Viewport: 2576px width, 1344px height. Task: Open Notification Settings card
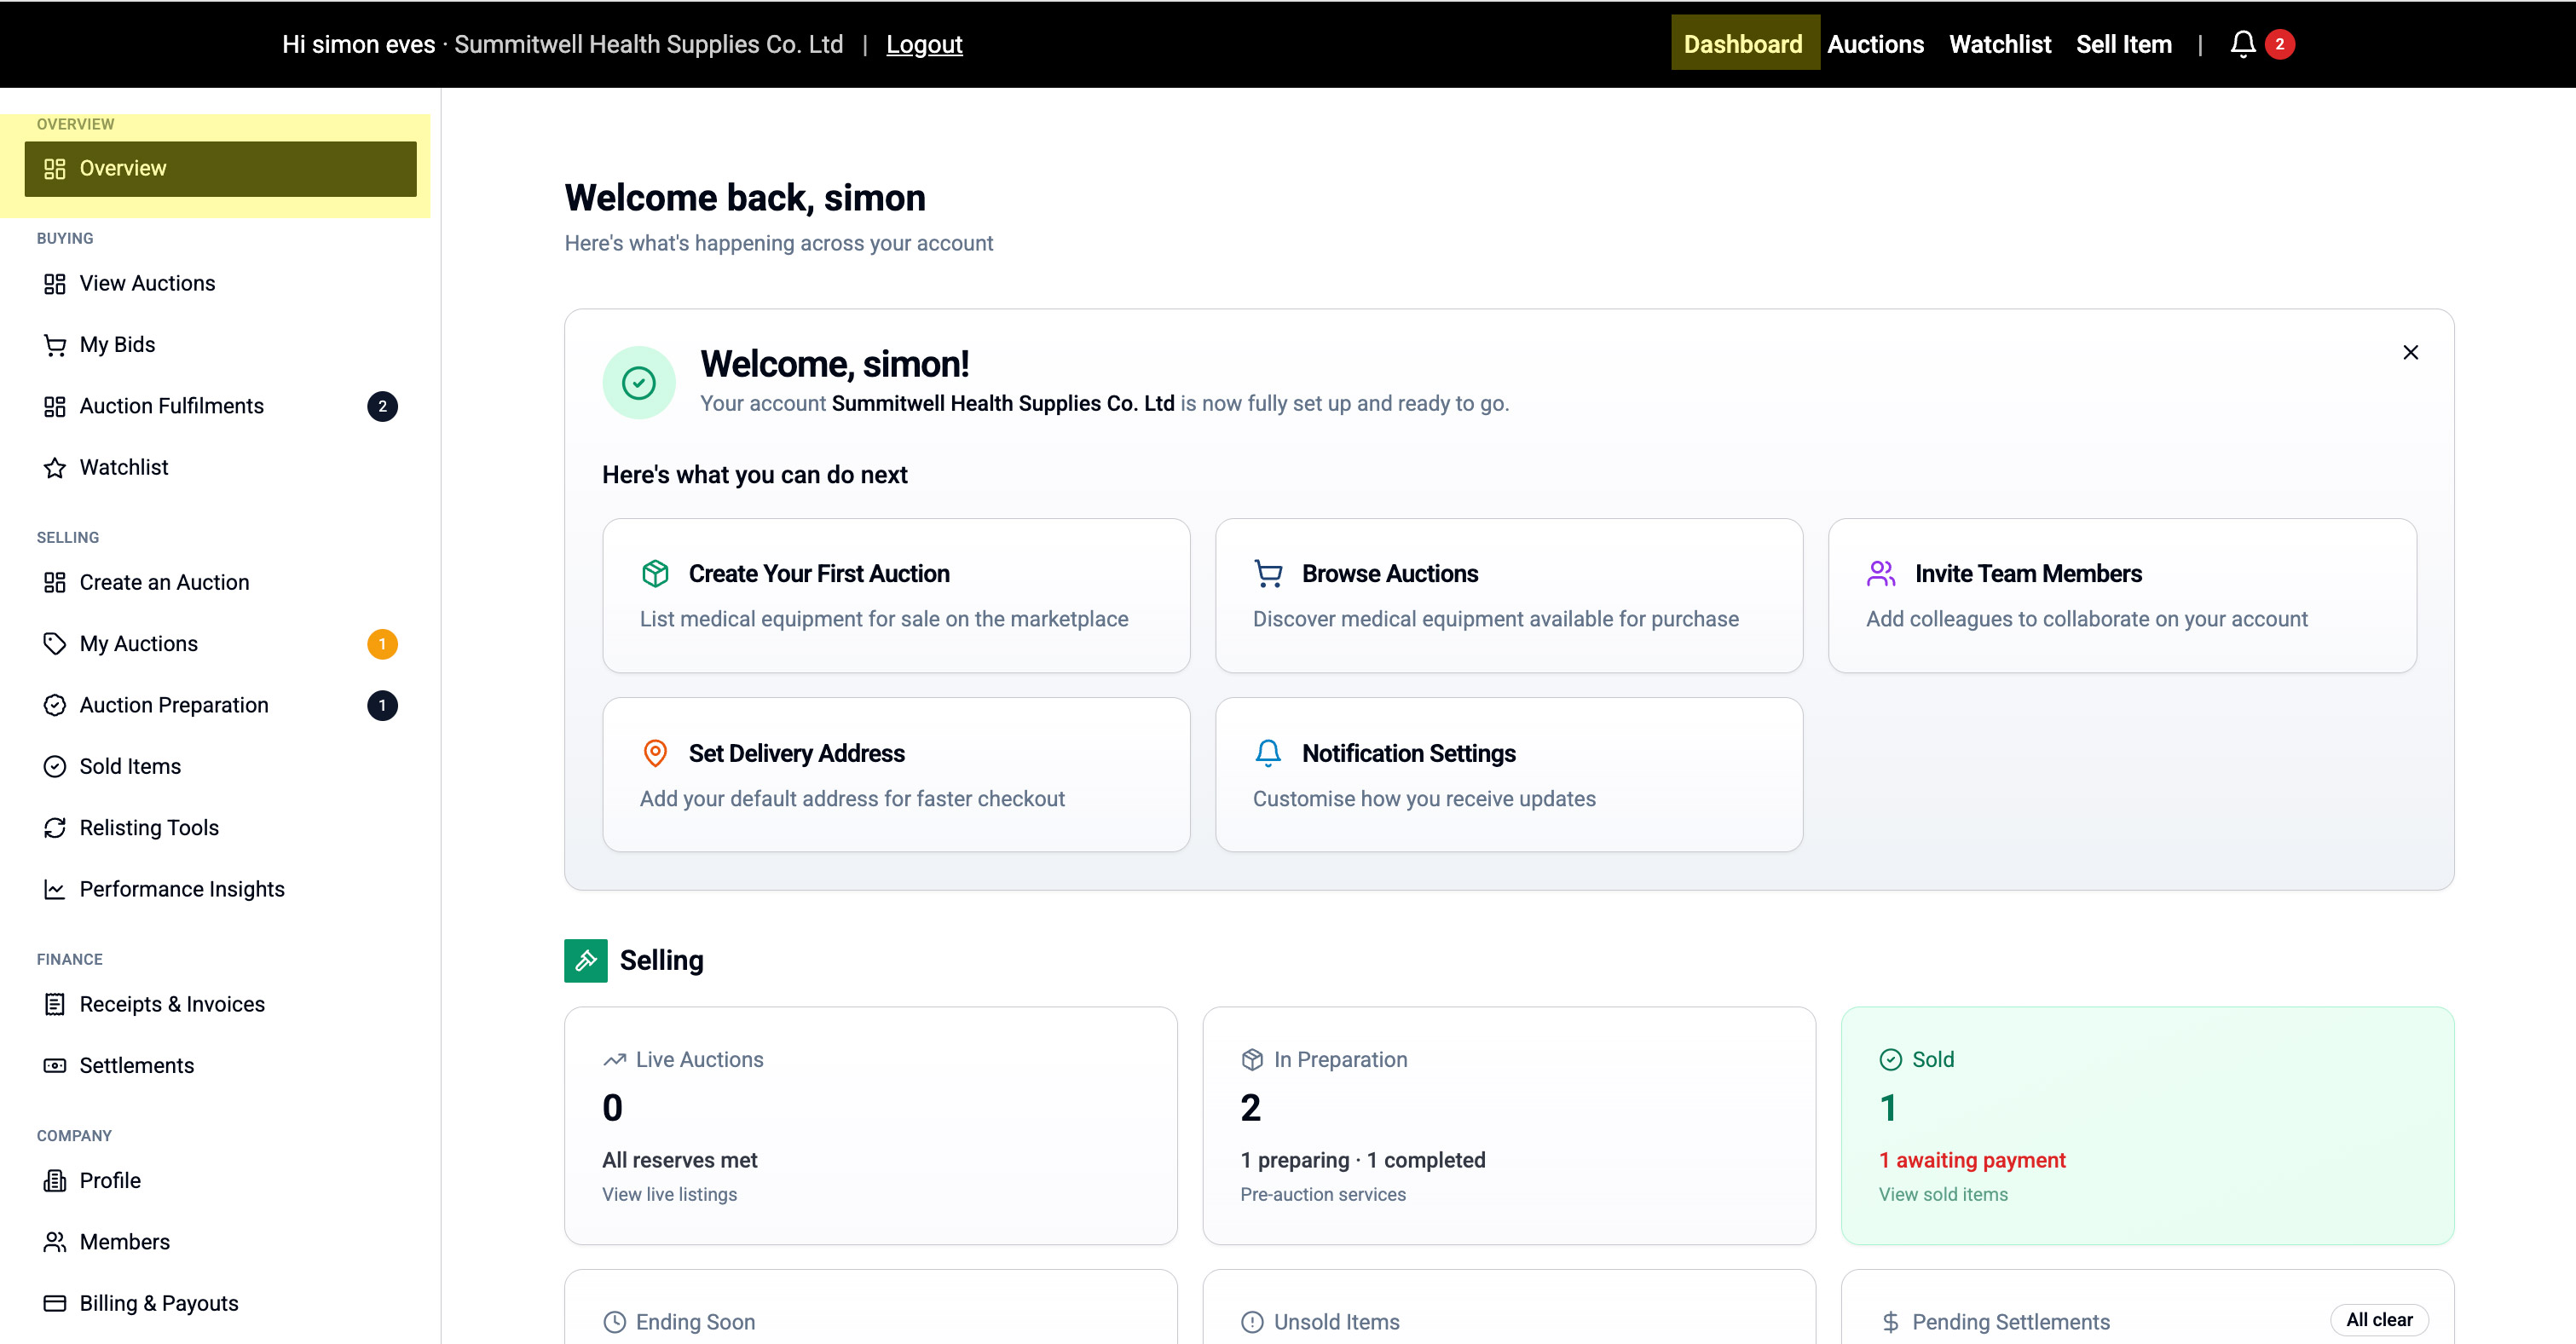[1508, 774]
